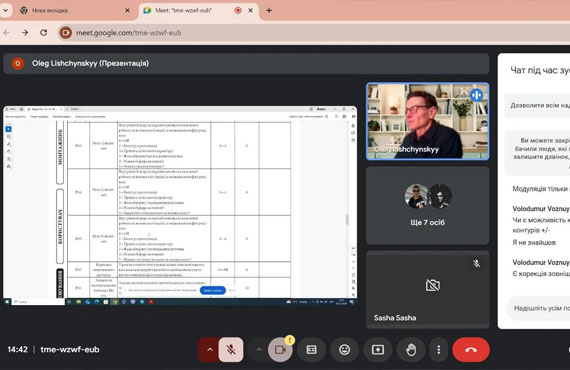Leave the call with red button
The height and width of the screenshot is (370, 570).
471,350
